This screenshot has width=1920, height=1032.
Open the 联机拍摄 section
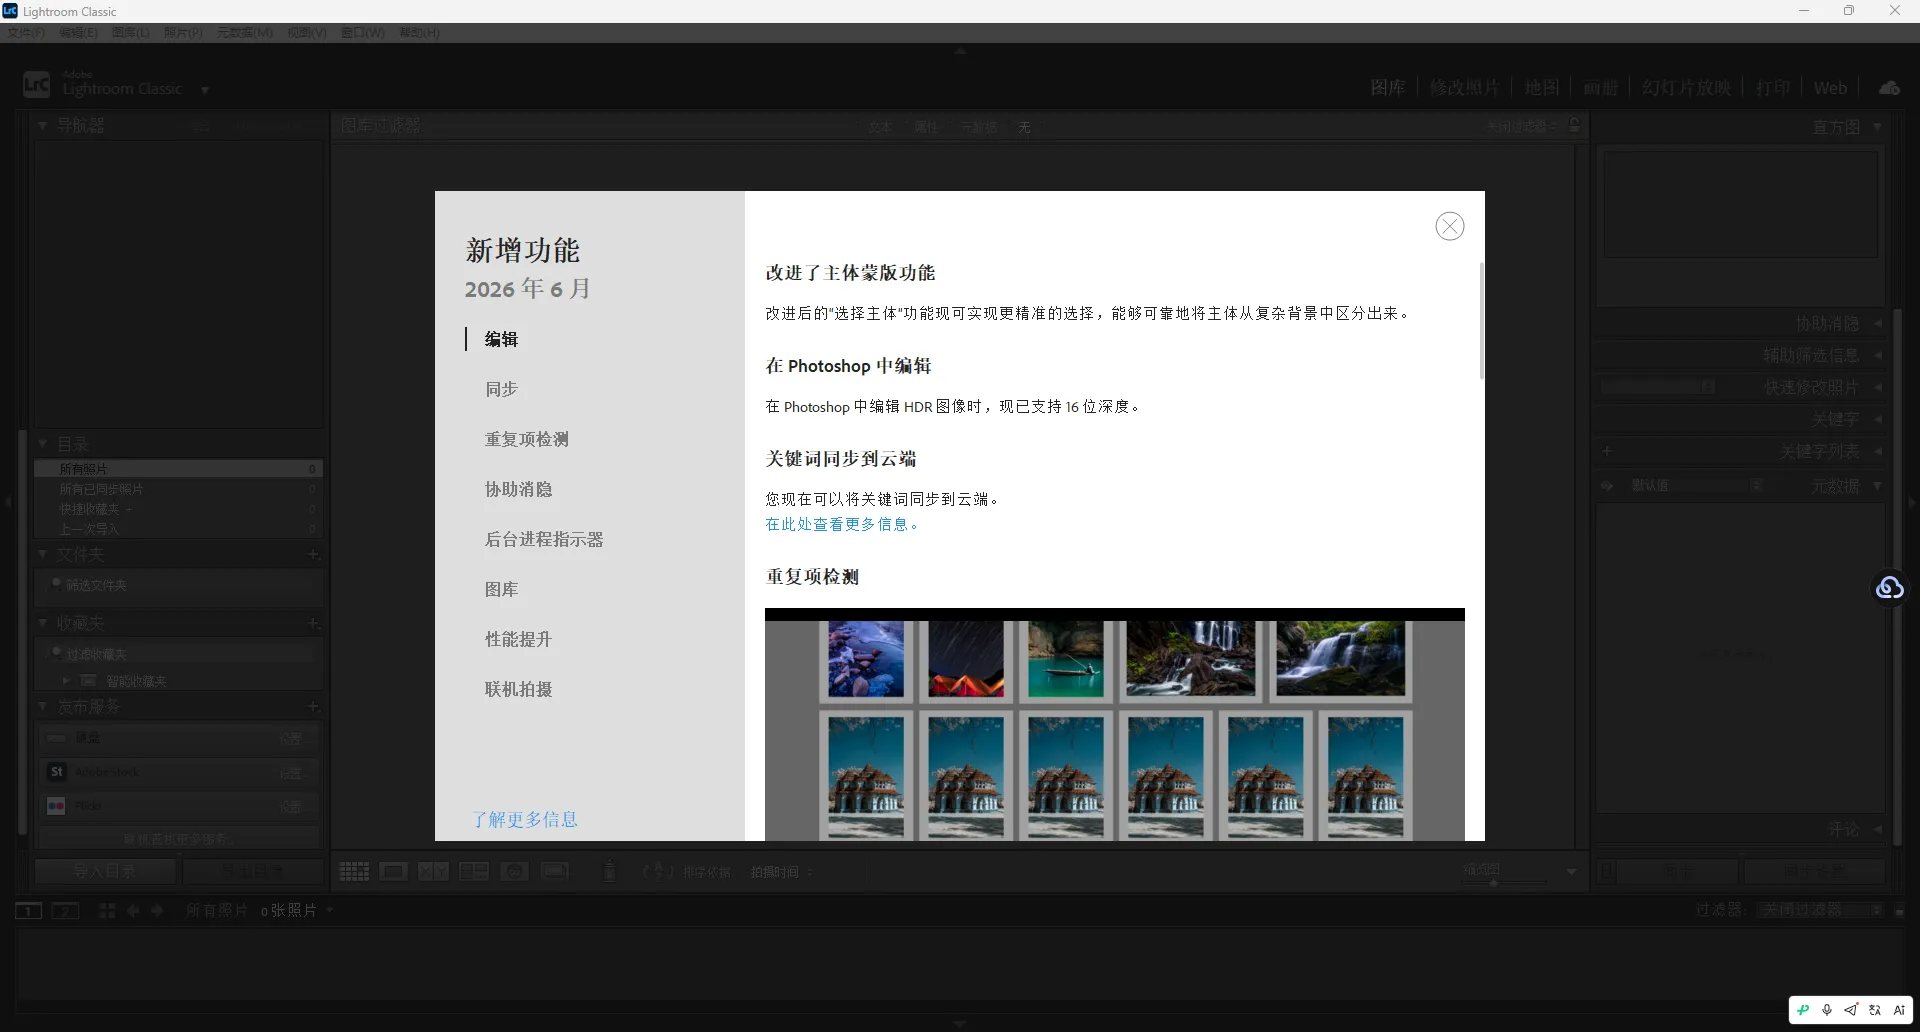(518, 689)
